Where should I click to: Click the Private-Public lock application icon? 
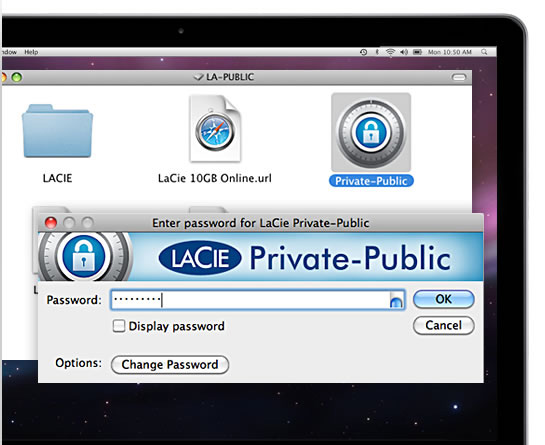(x=371, y=132)
